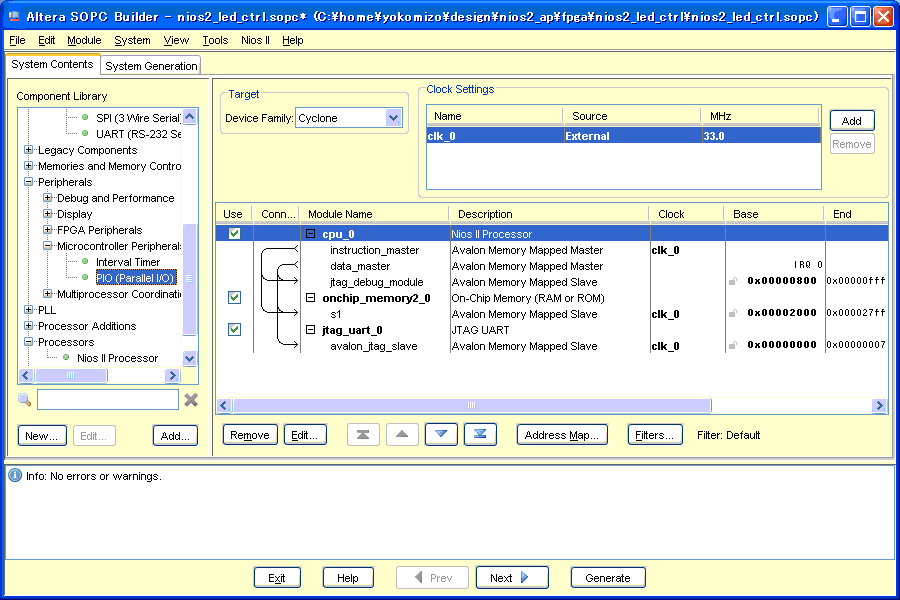
Task: Click the Remove button below the module table
Action: pos(250,435)
